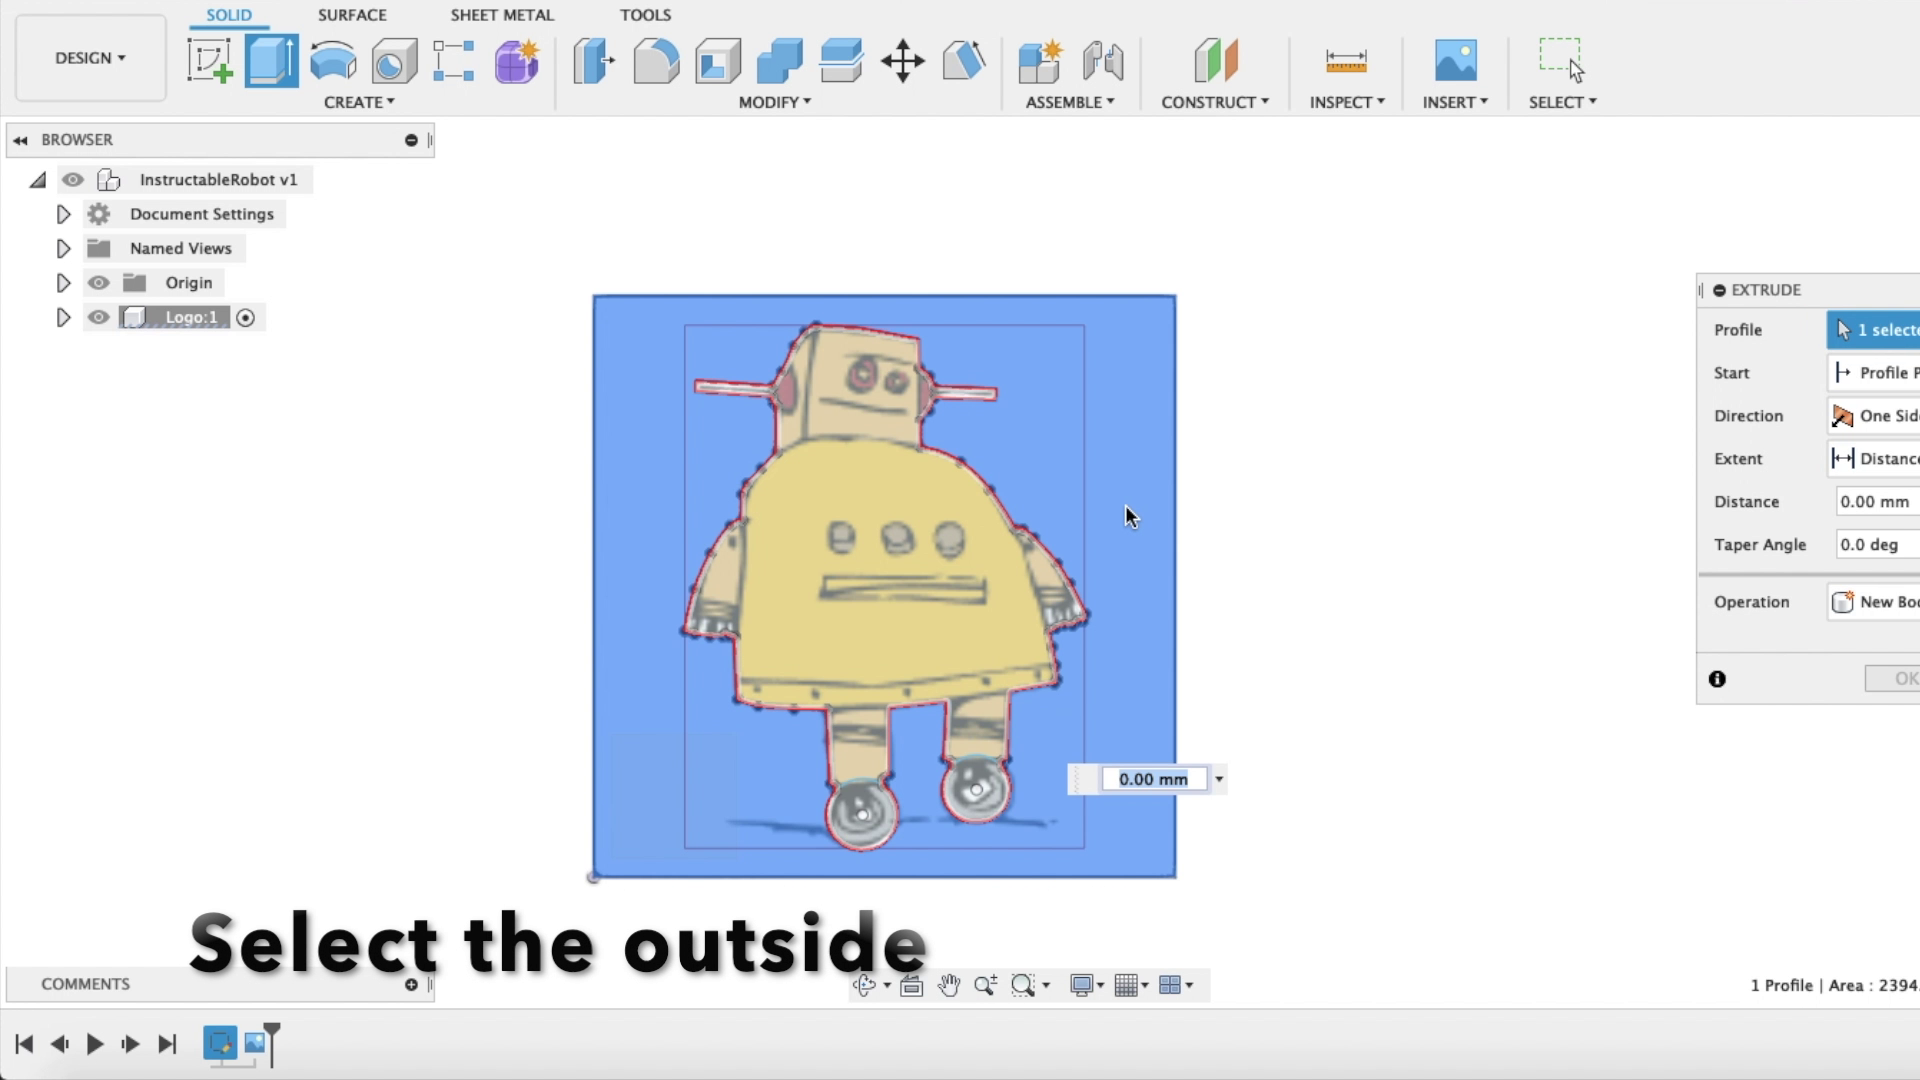
Task: Expand the Document Settings tree item
Action: [x=63, y=213]
